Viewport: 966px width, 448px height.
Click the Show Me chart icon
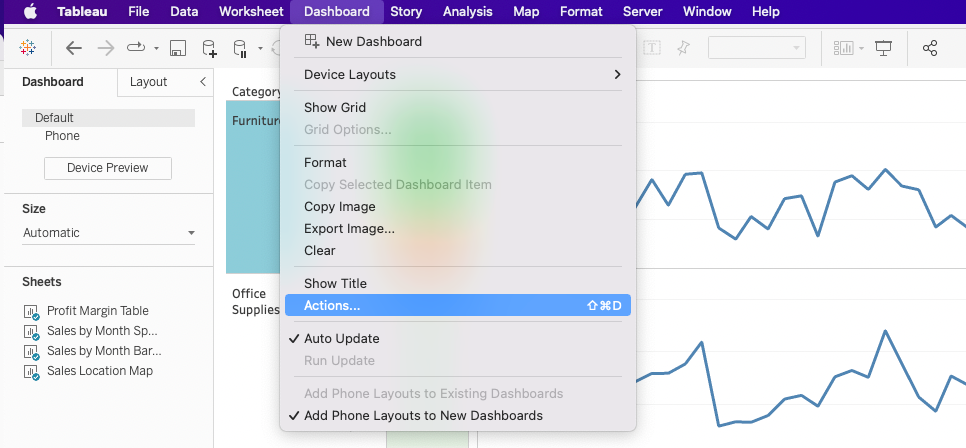click(843, 48)
